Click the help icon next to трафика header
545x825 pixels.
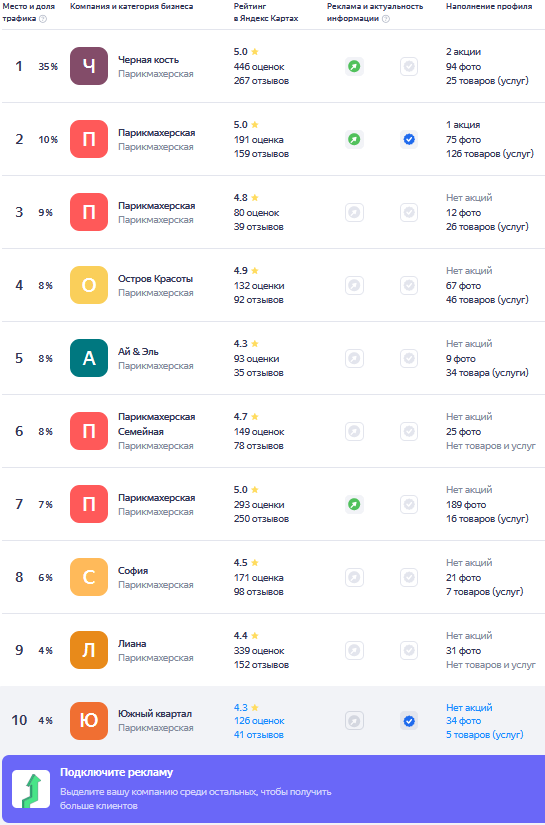coord(43,19)
